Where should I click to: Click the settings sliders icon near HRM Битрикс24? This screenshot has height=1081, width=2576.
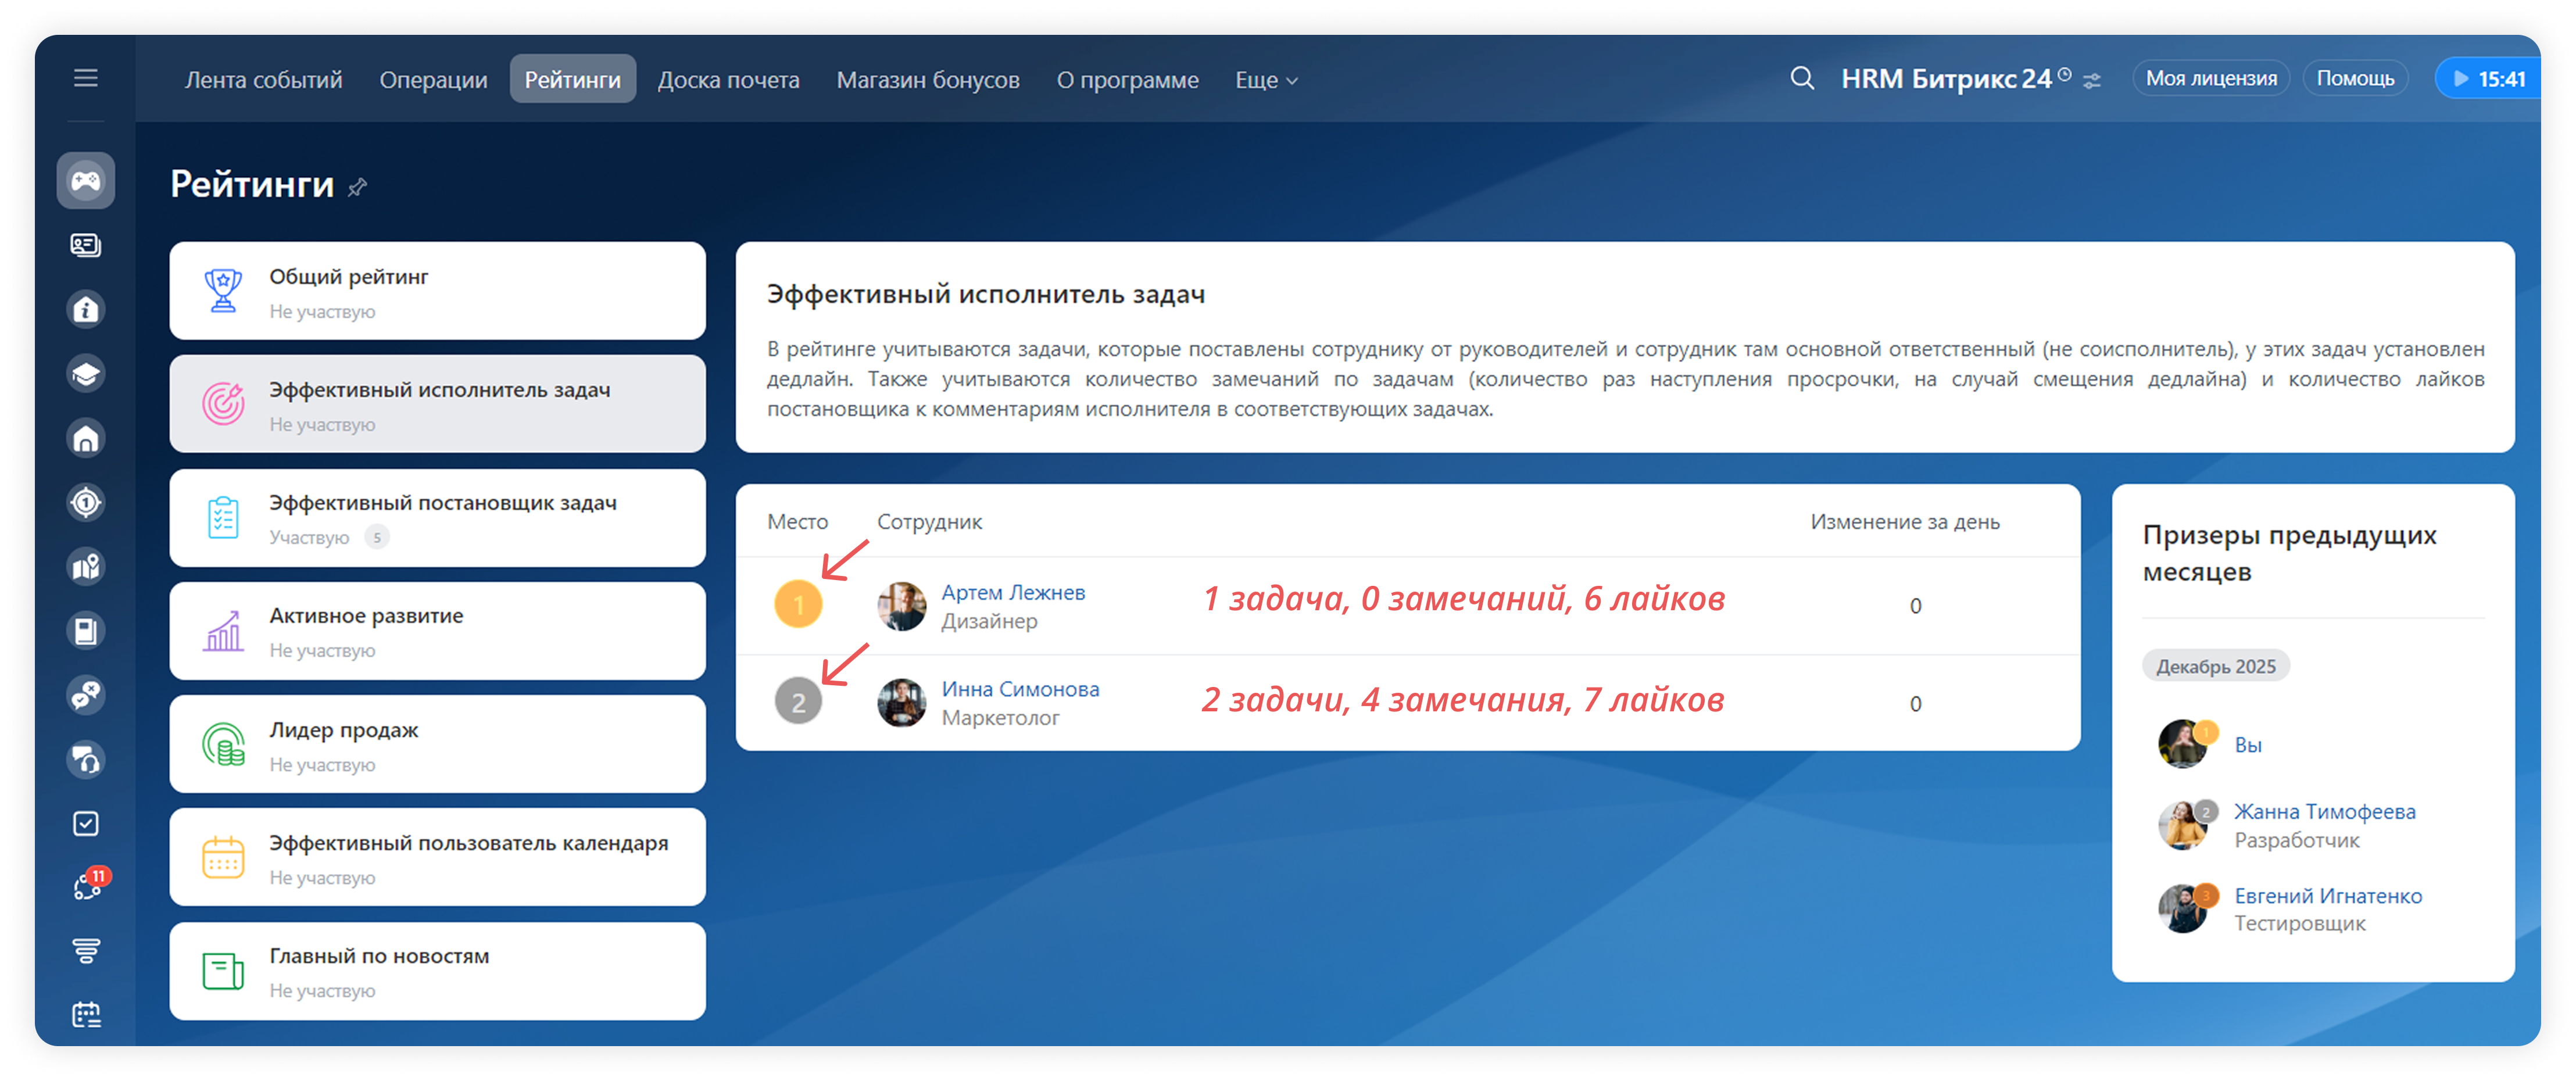point(2092,81)
